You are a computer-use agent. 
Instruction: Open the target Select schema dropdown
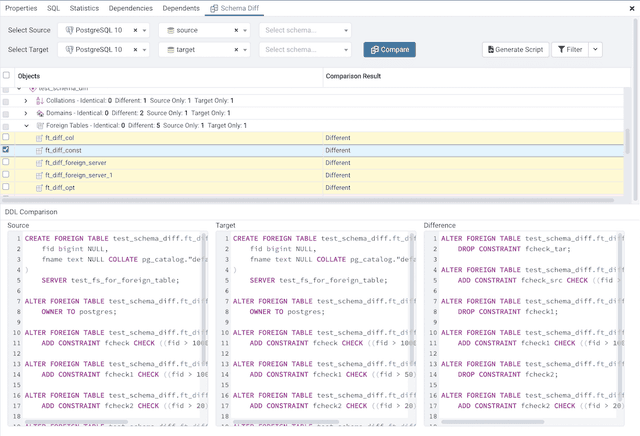click(x=305, y=49)
